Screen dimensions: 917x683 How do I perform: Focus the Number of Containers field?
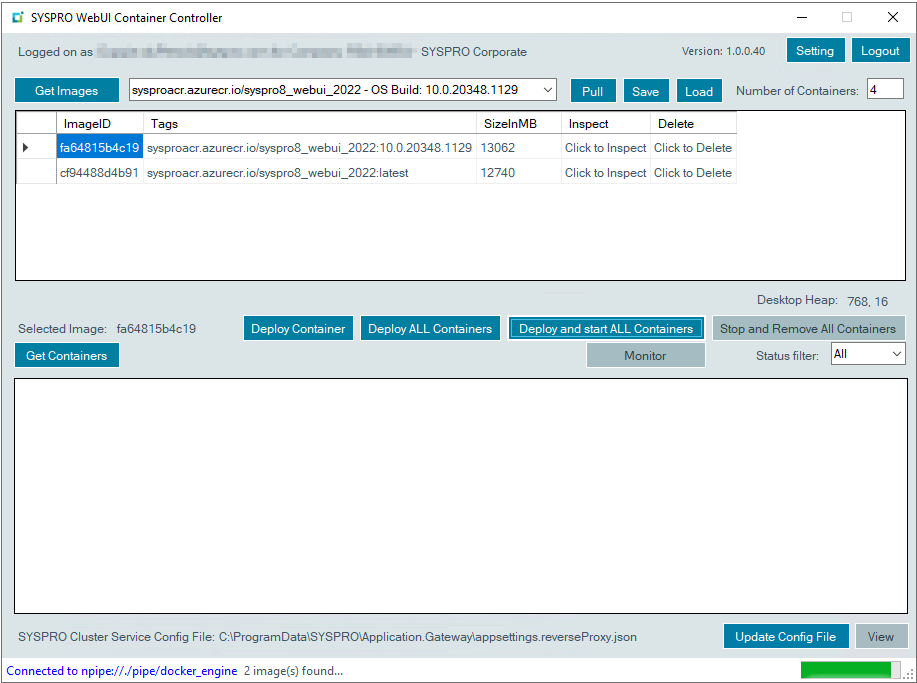pos(884,90)
